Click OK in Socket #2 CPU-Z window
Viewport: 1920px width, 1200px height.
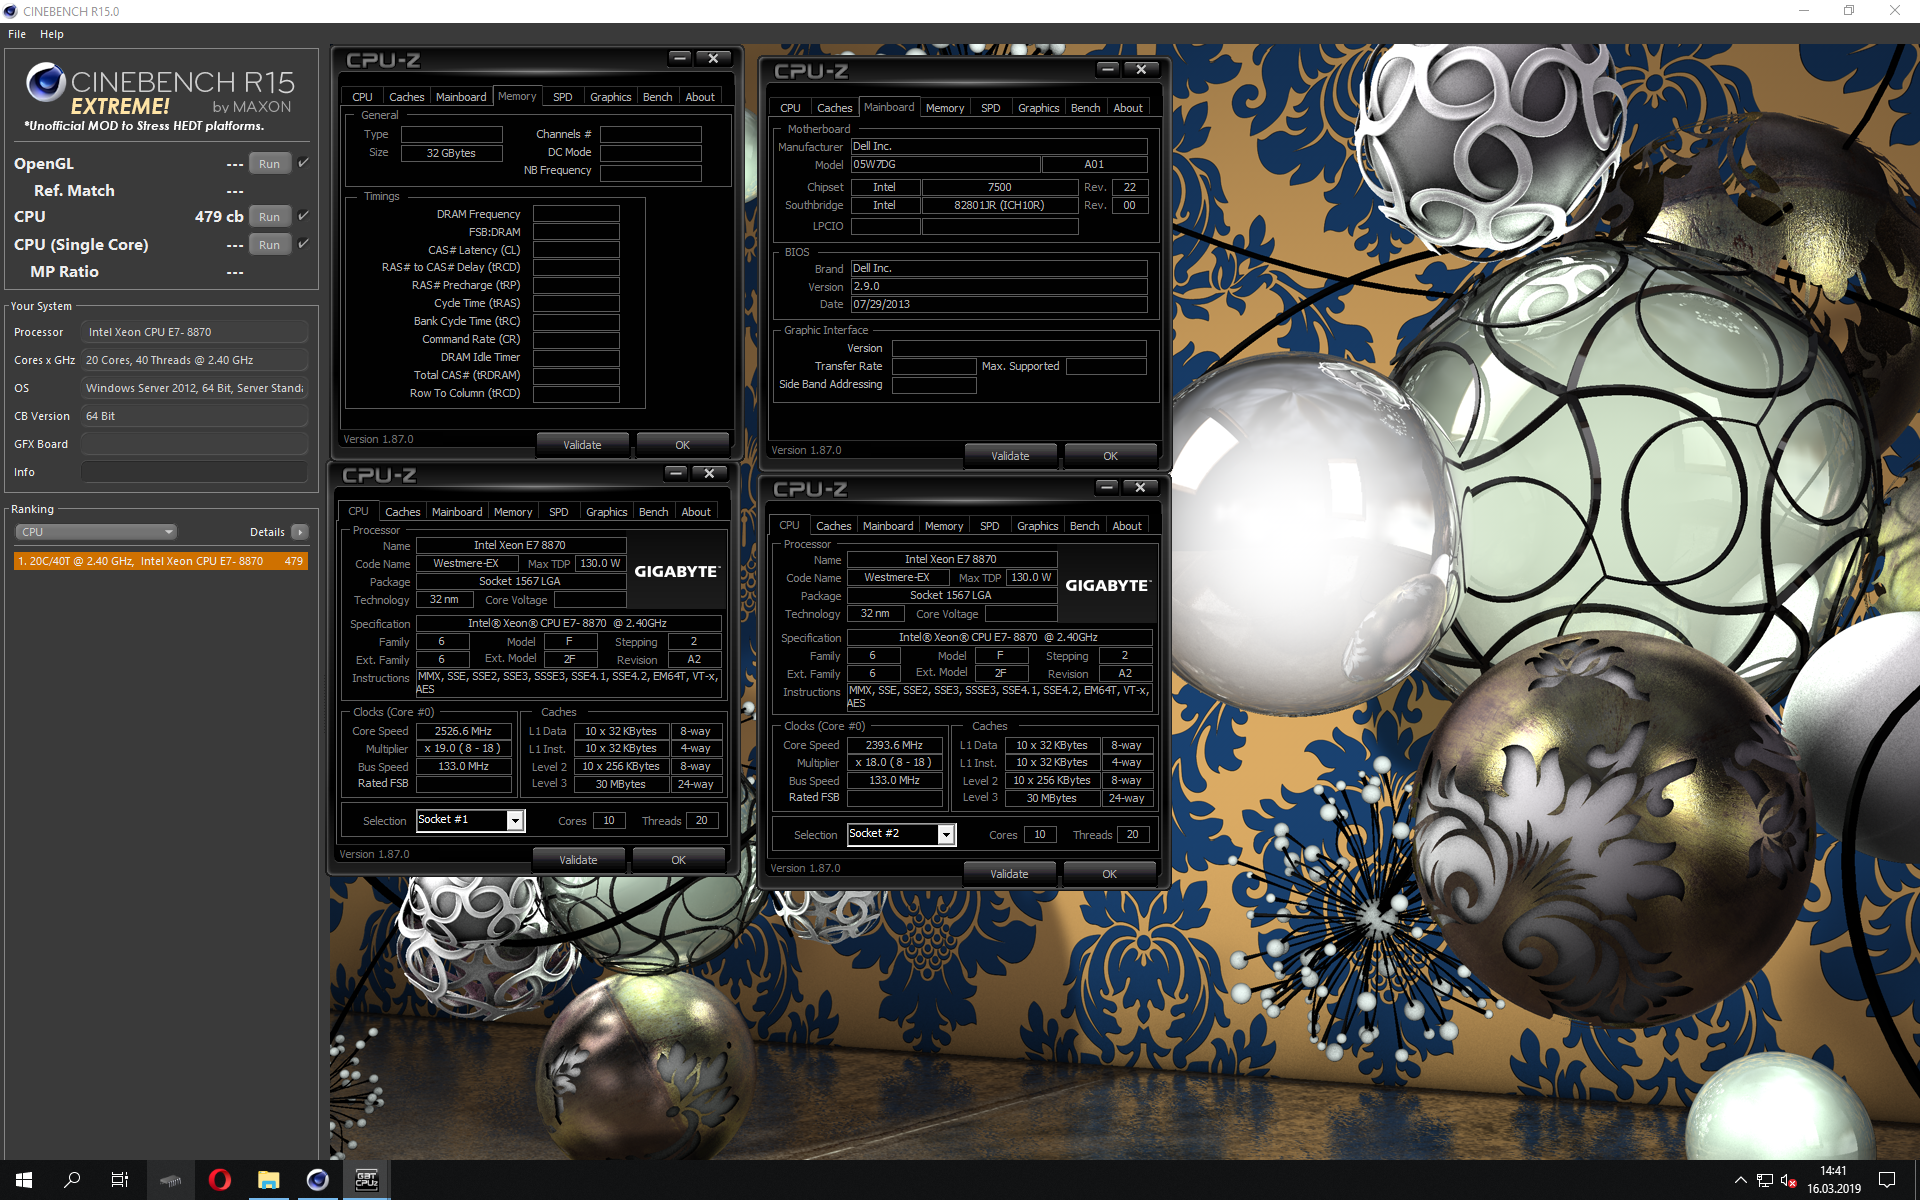(x=1109, y=874)
